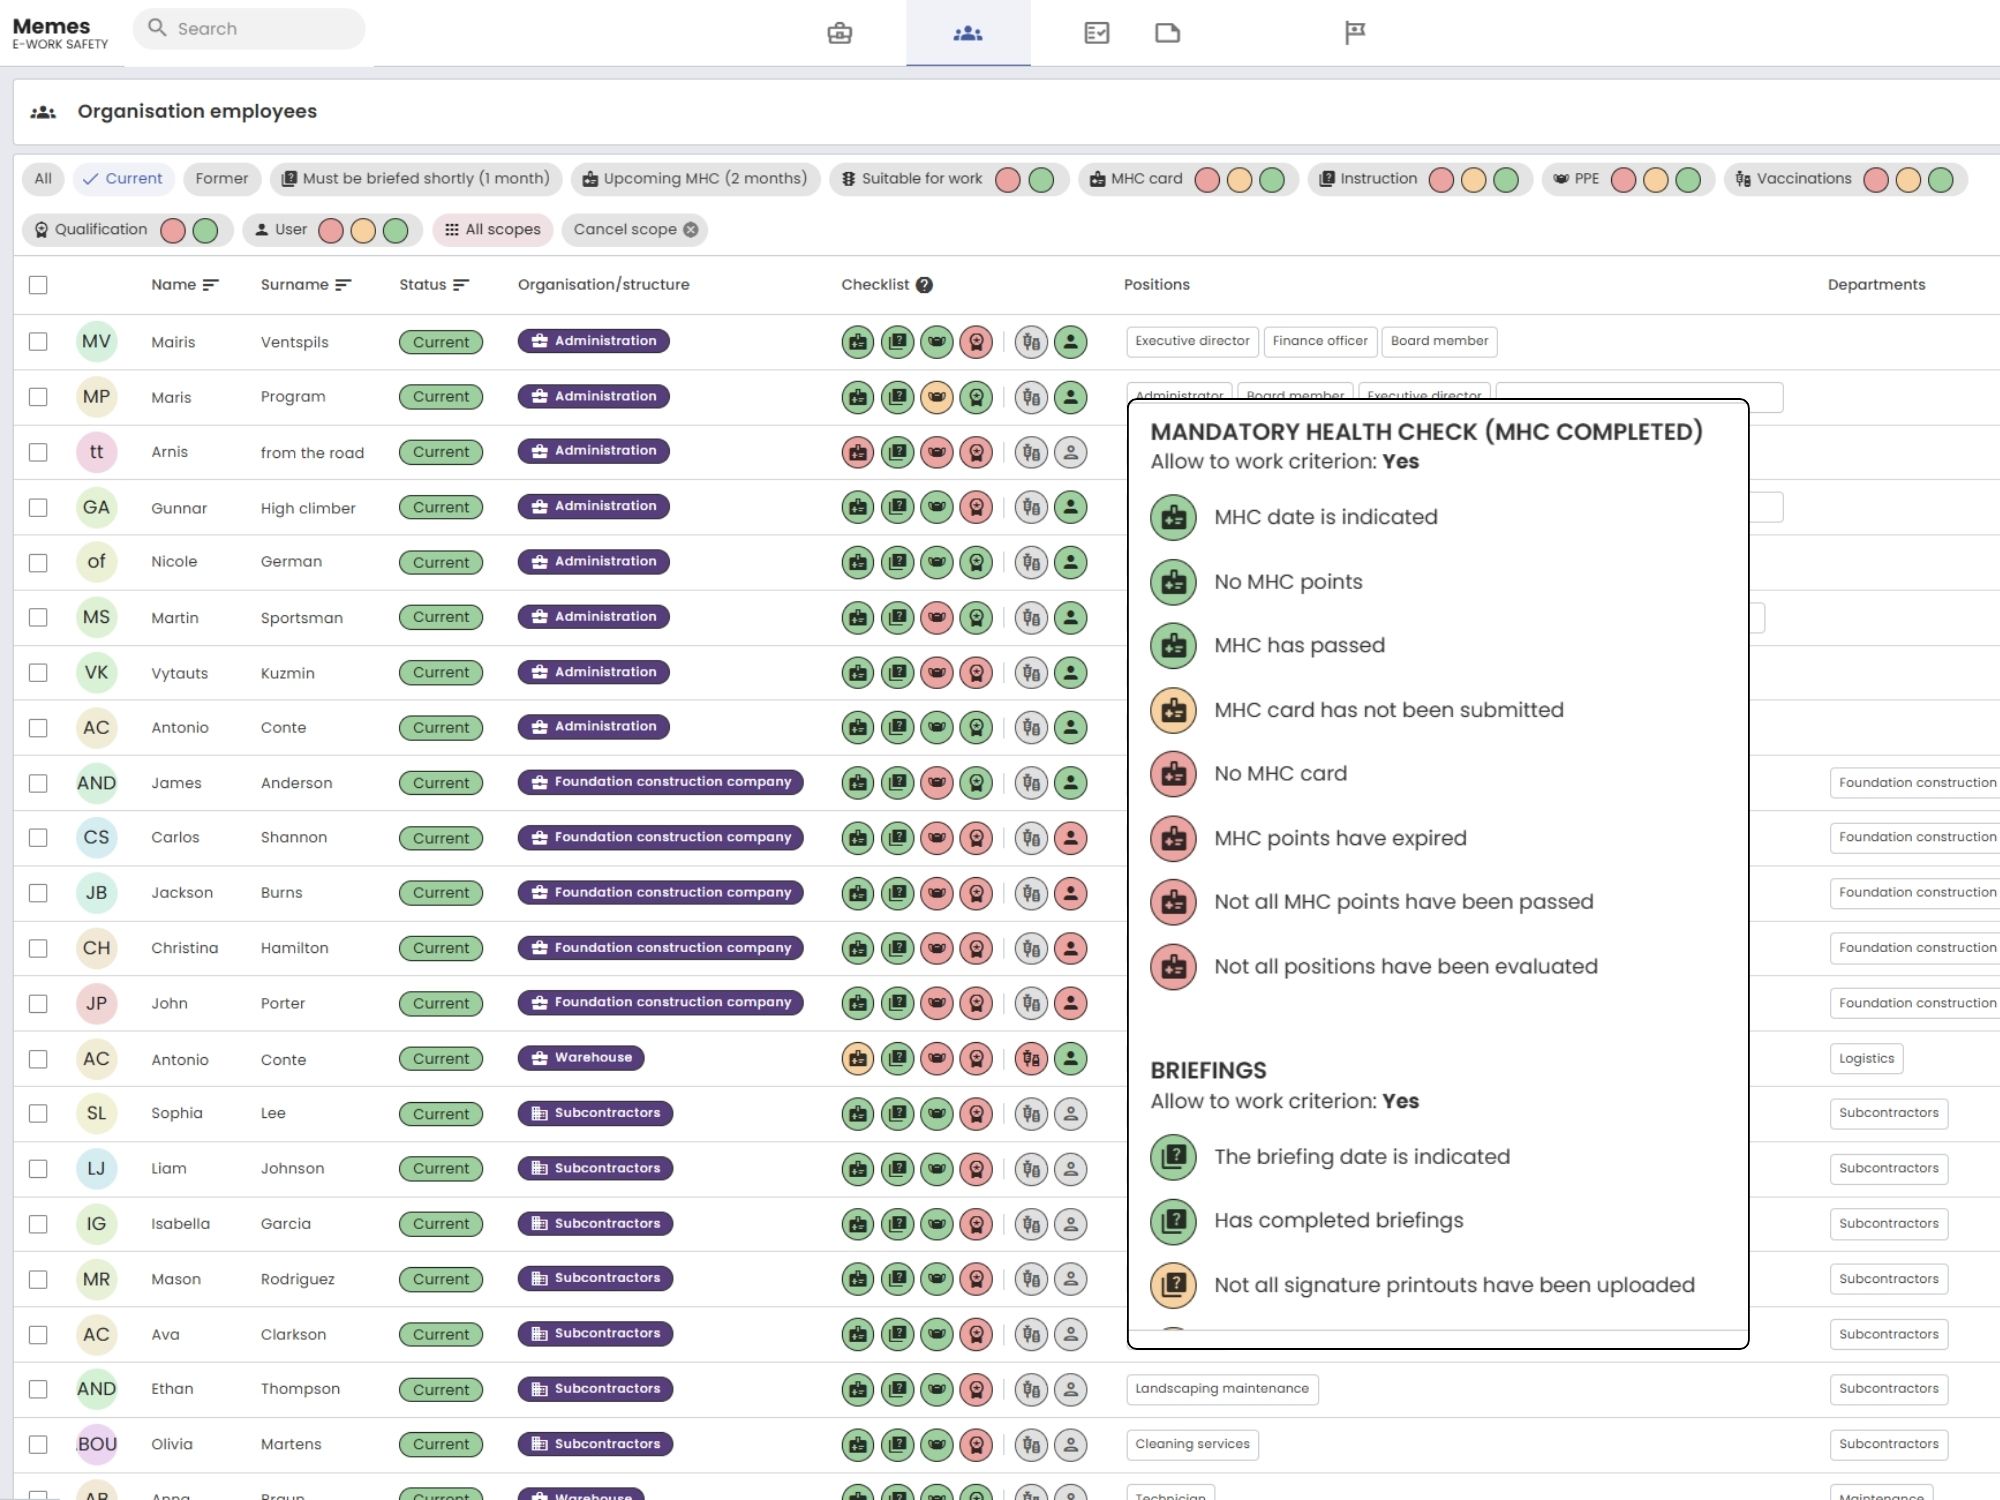
Task: Filter MHC card by orange status circle
Action: [1239, 180]
